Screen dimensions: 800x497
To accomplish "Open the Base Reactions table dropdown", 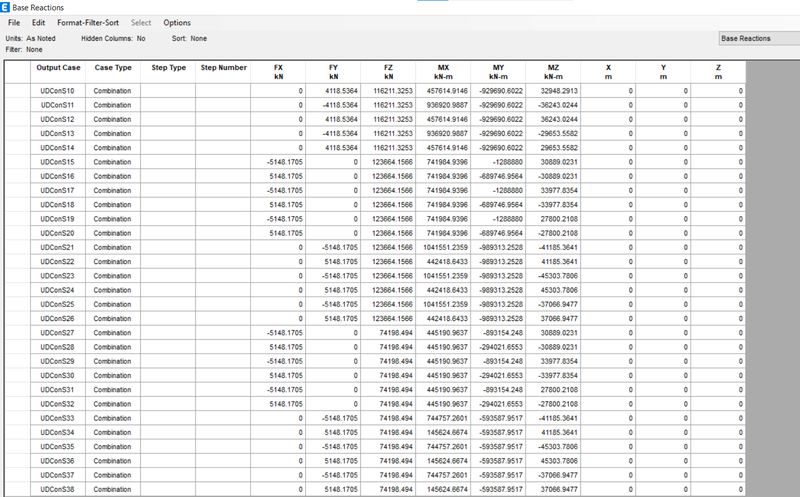I will [759, 38].
